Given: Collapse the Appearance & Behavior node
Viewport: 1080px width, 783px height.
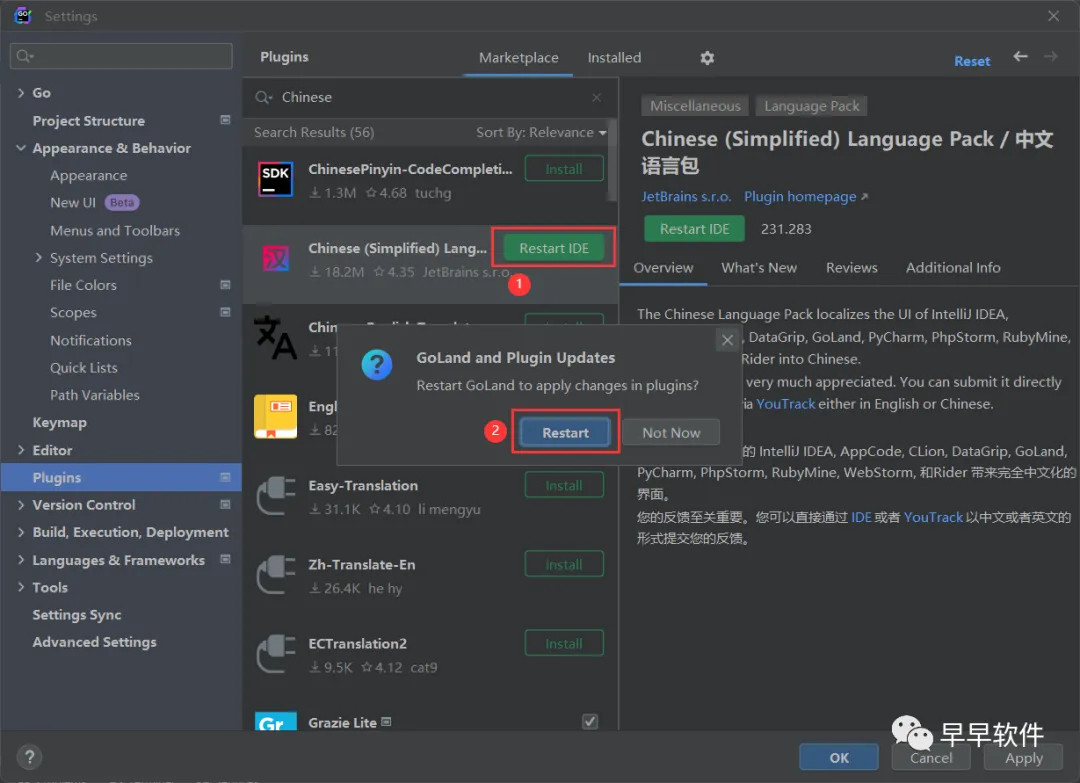Looking at the screenshot, I should (x=21, y=148).
